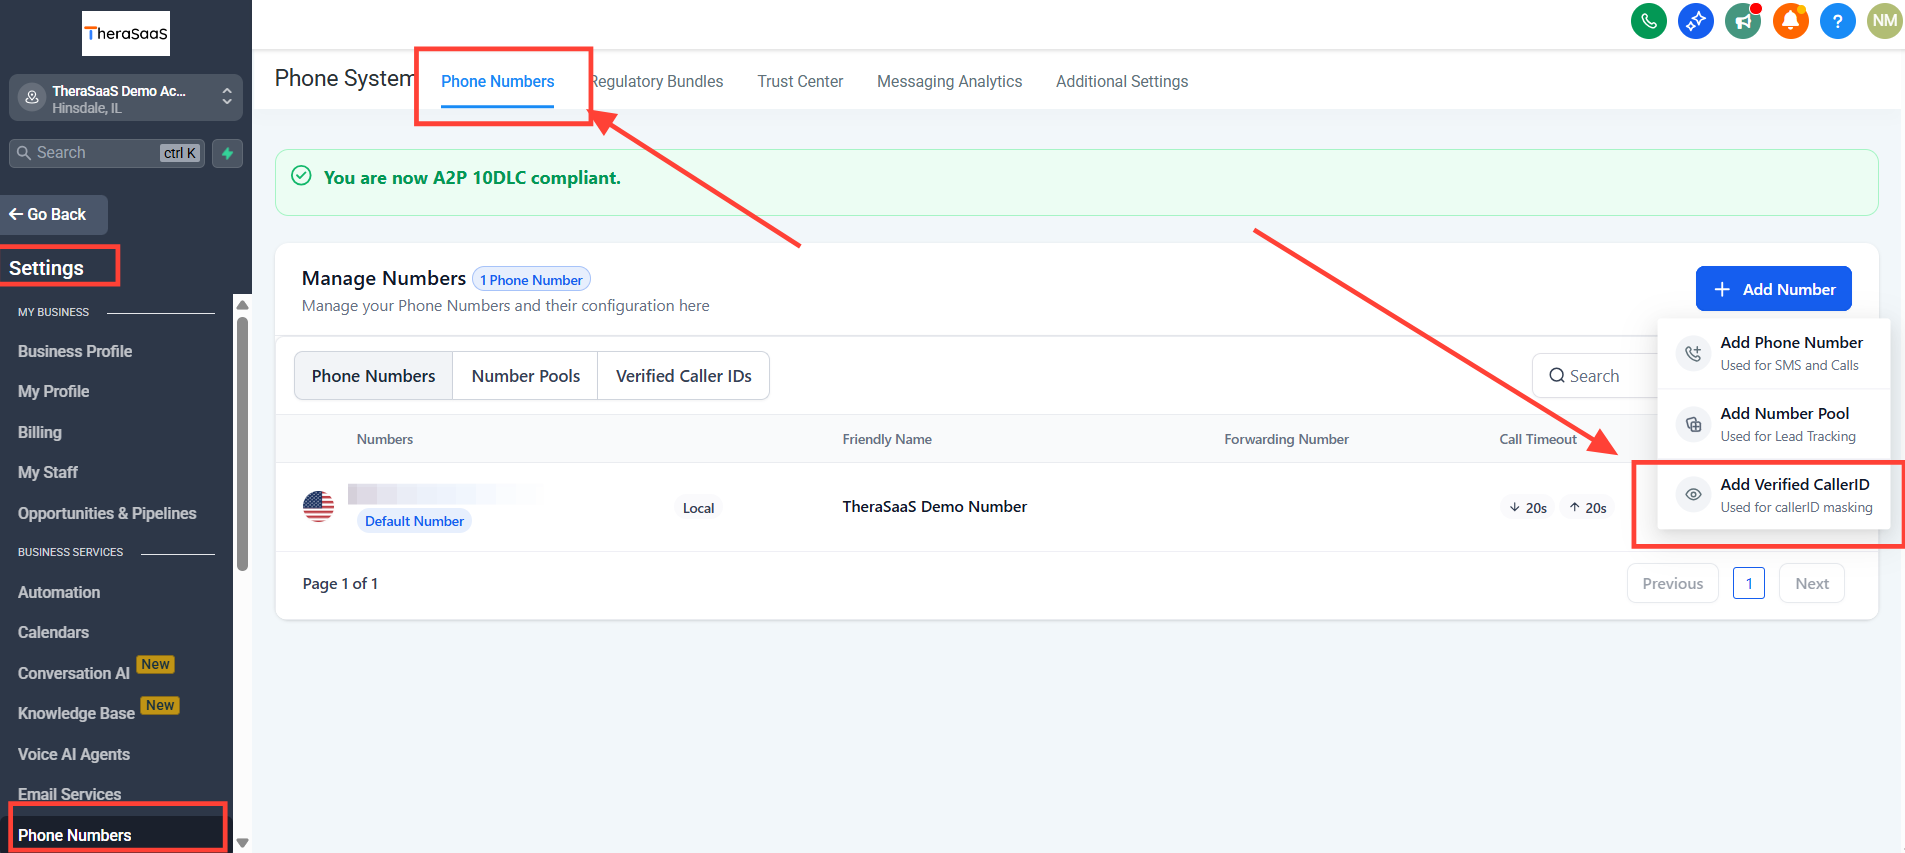Click TheraSaaS Demo Number friendly name

tap(934, 506)
